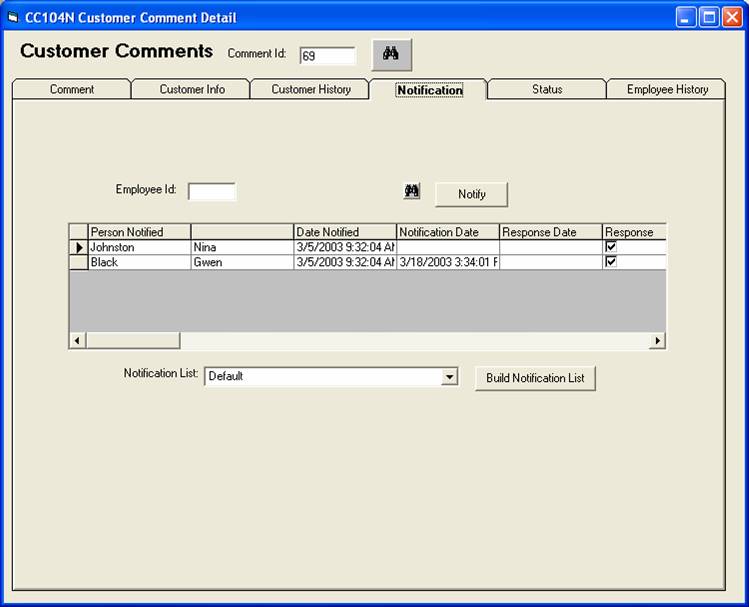Click the grid's left scroll arrow
The image size is (749, 607).
click(x=77, y=341)
